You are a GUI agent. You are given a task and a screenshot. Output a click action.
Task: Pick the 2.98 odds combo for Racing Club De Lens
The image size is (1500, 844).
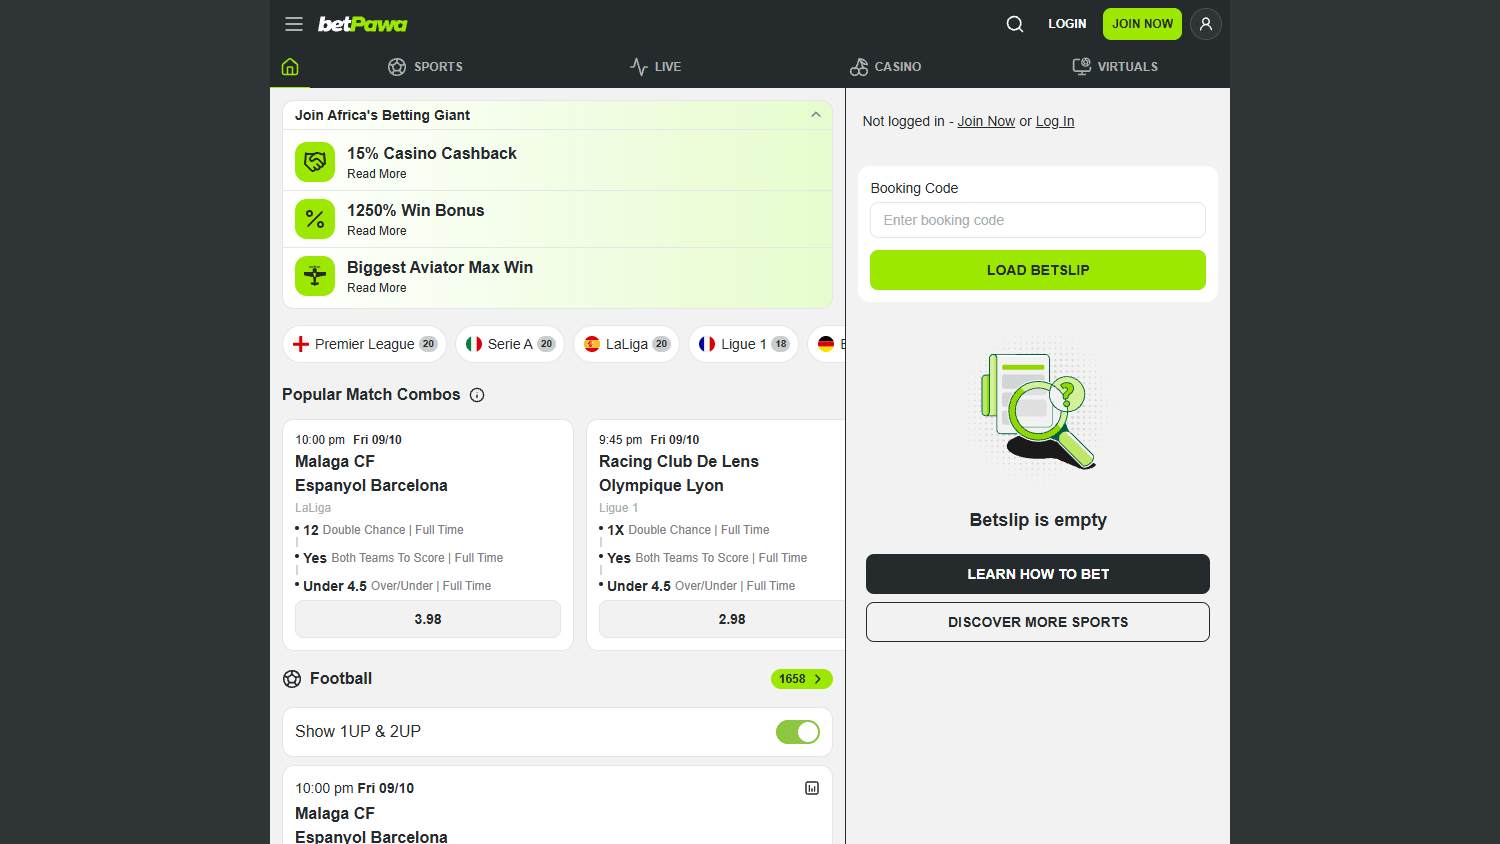point(722,619)
